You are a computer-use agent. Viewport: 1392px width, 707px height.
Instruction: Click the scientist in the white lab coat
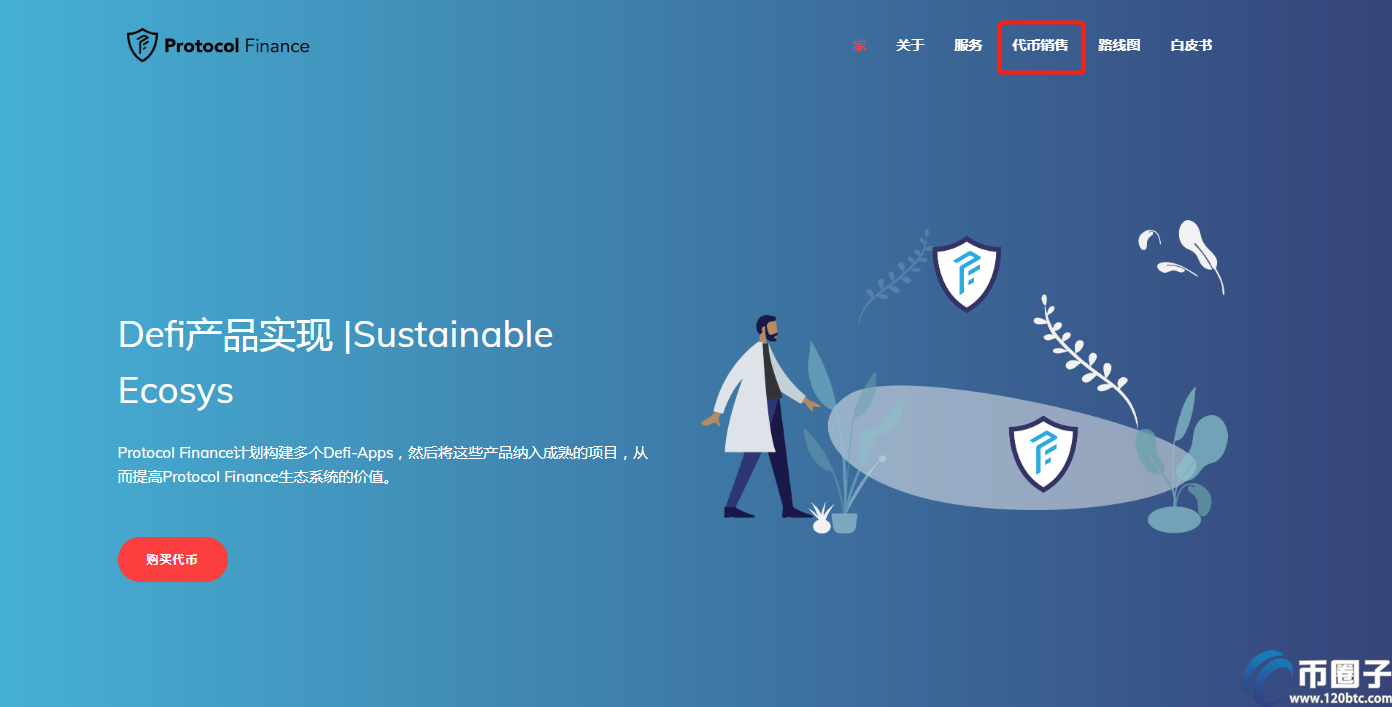(762, 415)
